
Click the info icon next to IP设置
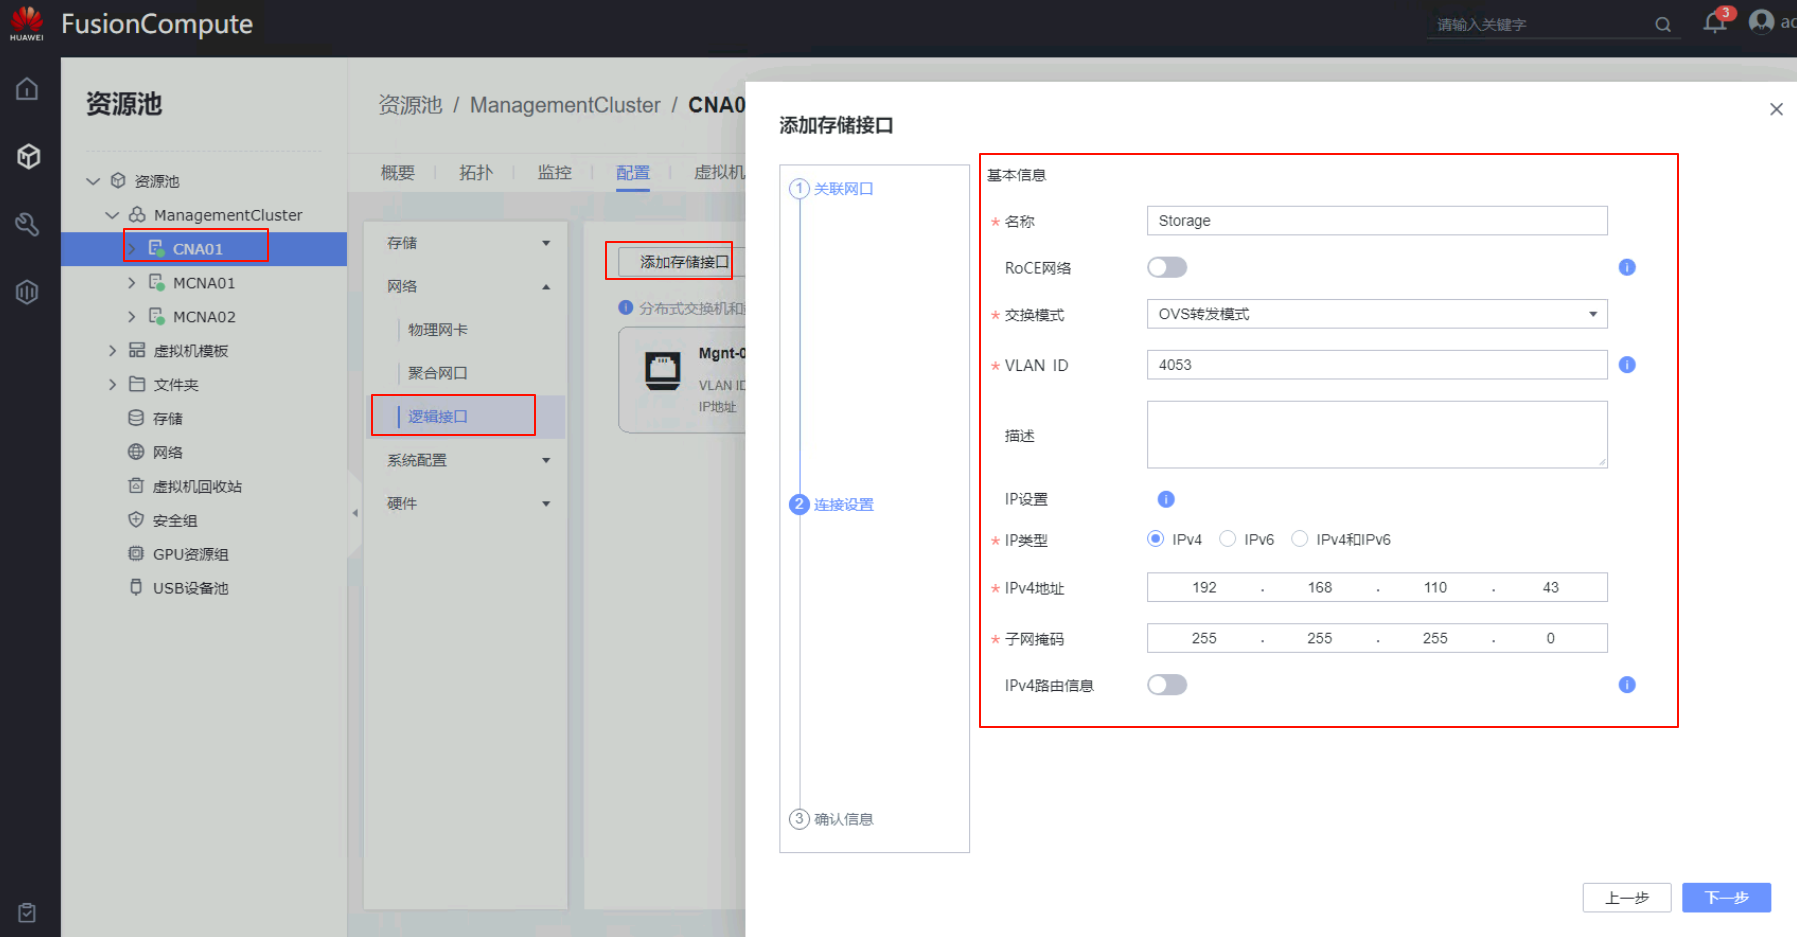pos(1165,499)
